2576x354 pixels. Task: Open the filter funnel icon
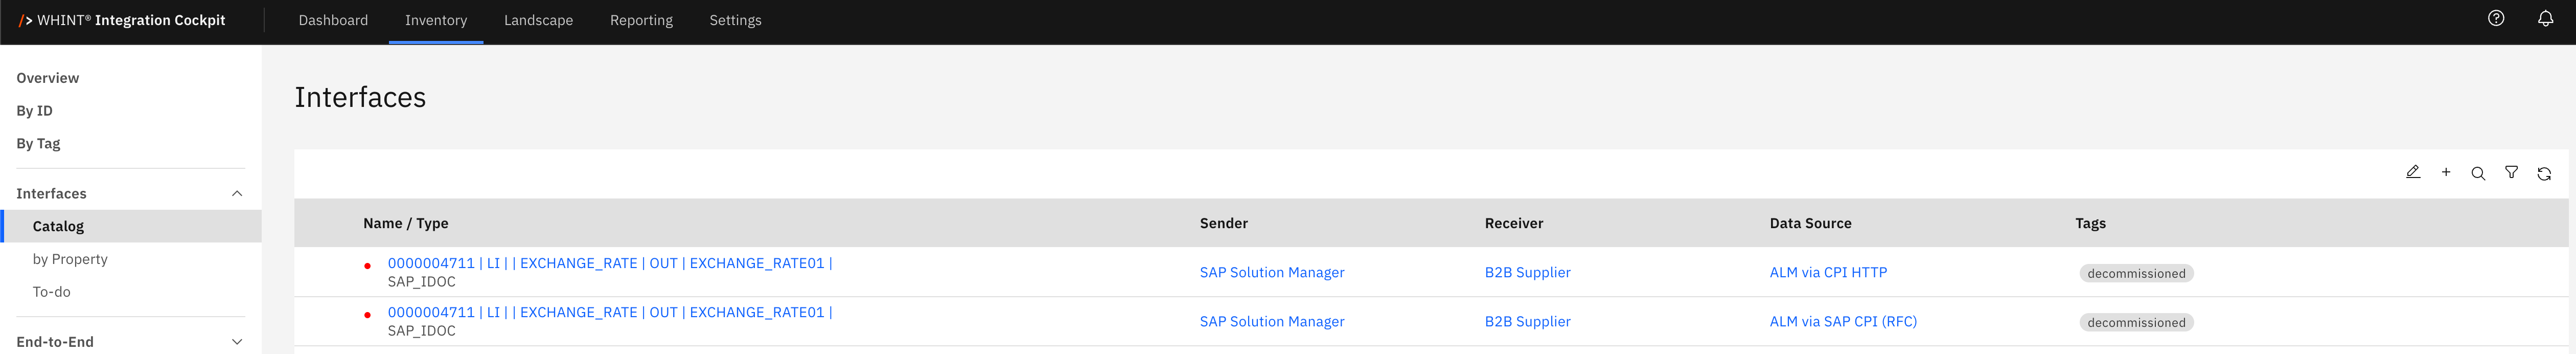point(2511,173)
